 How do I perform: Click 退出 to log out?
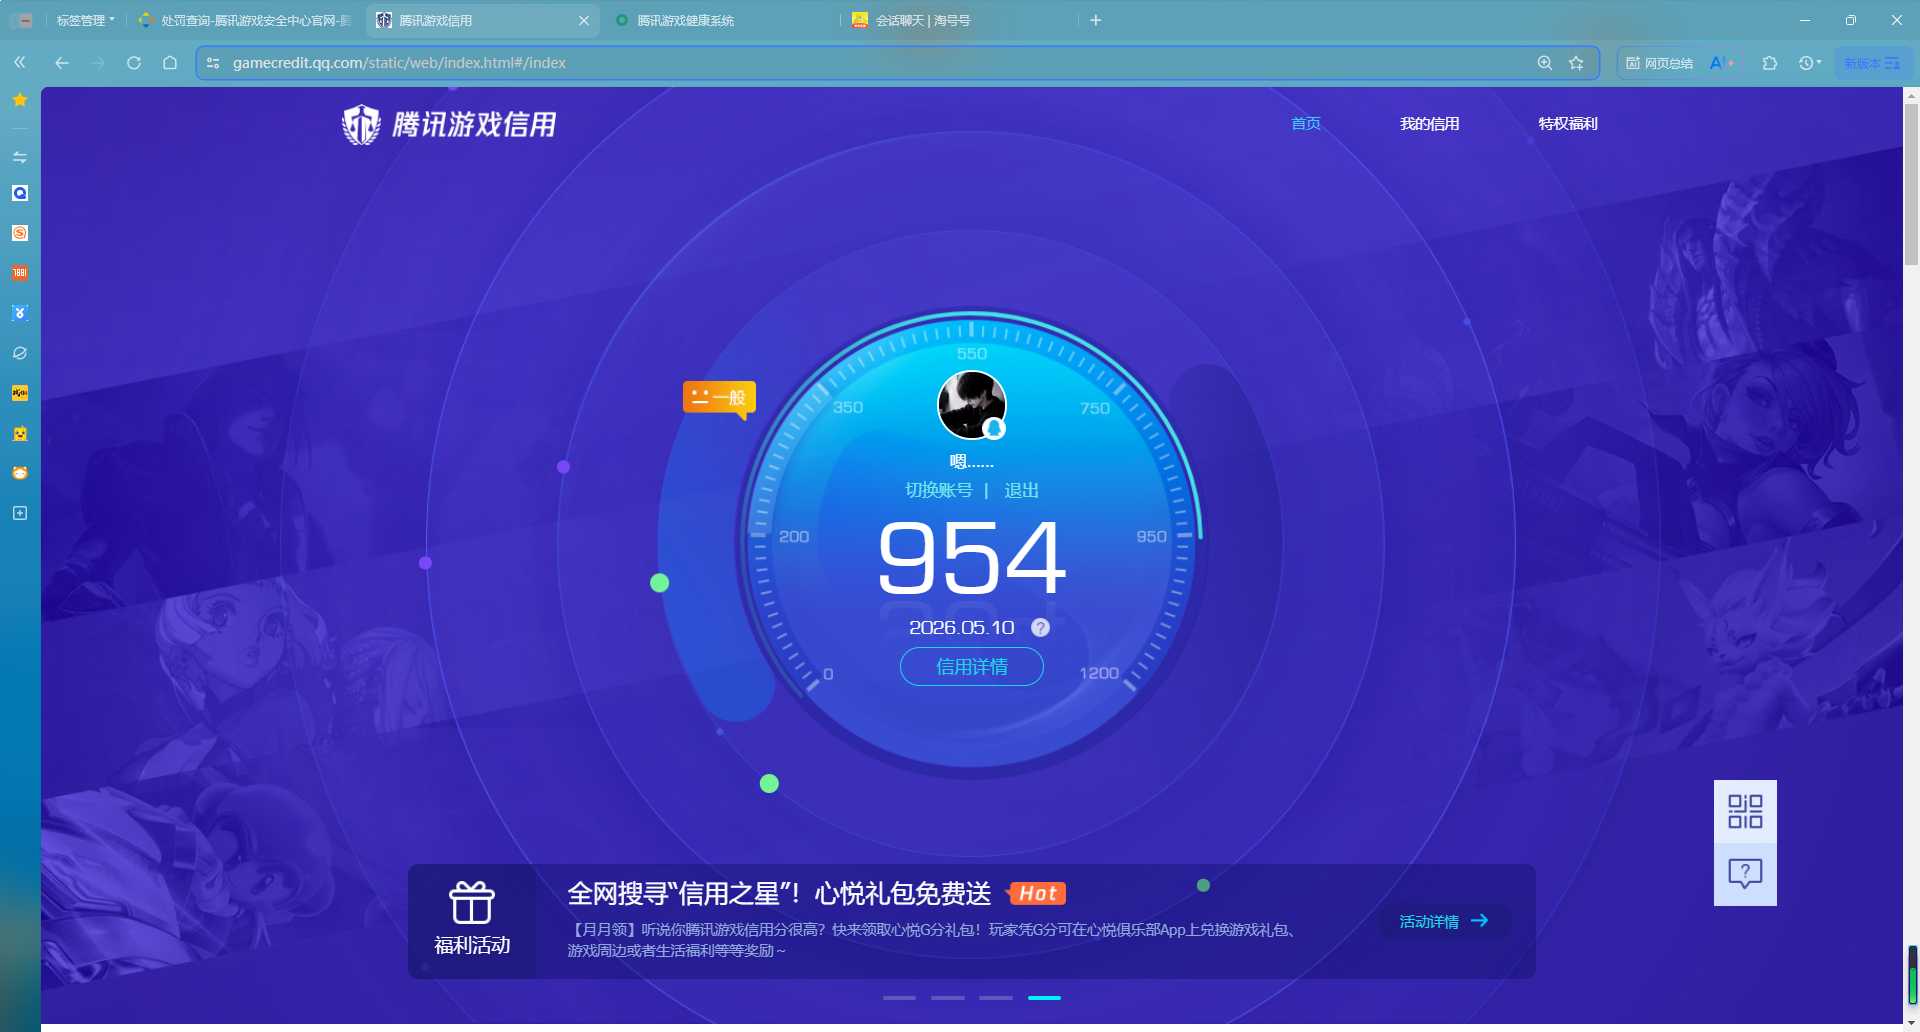[1021, 490]
